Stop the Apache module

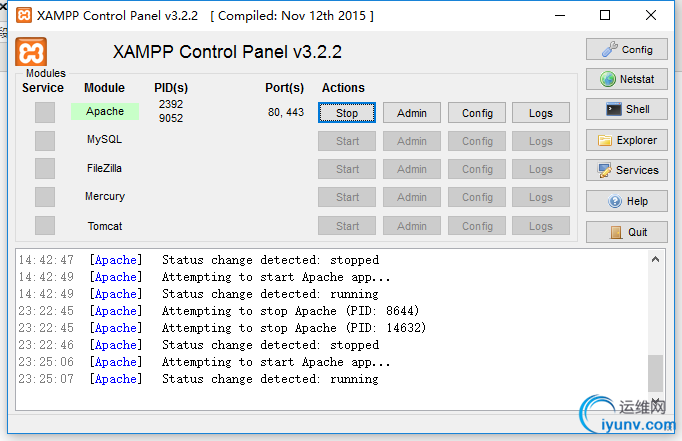point(347,113)
